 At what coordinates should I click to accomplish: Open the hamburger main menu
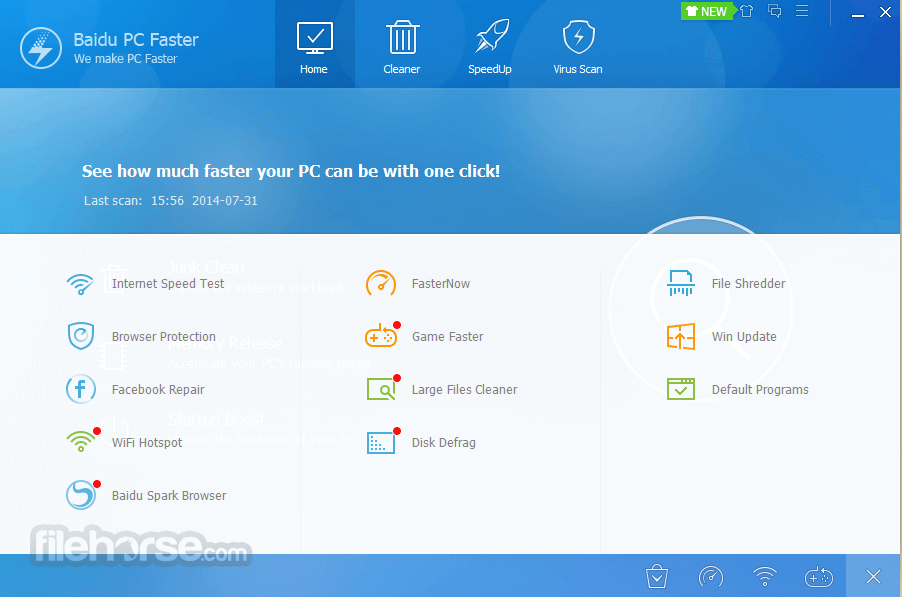click(x=802, y=11)
